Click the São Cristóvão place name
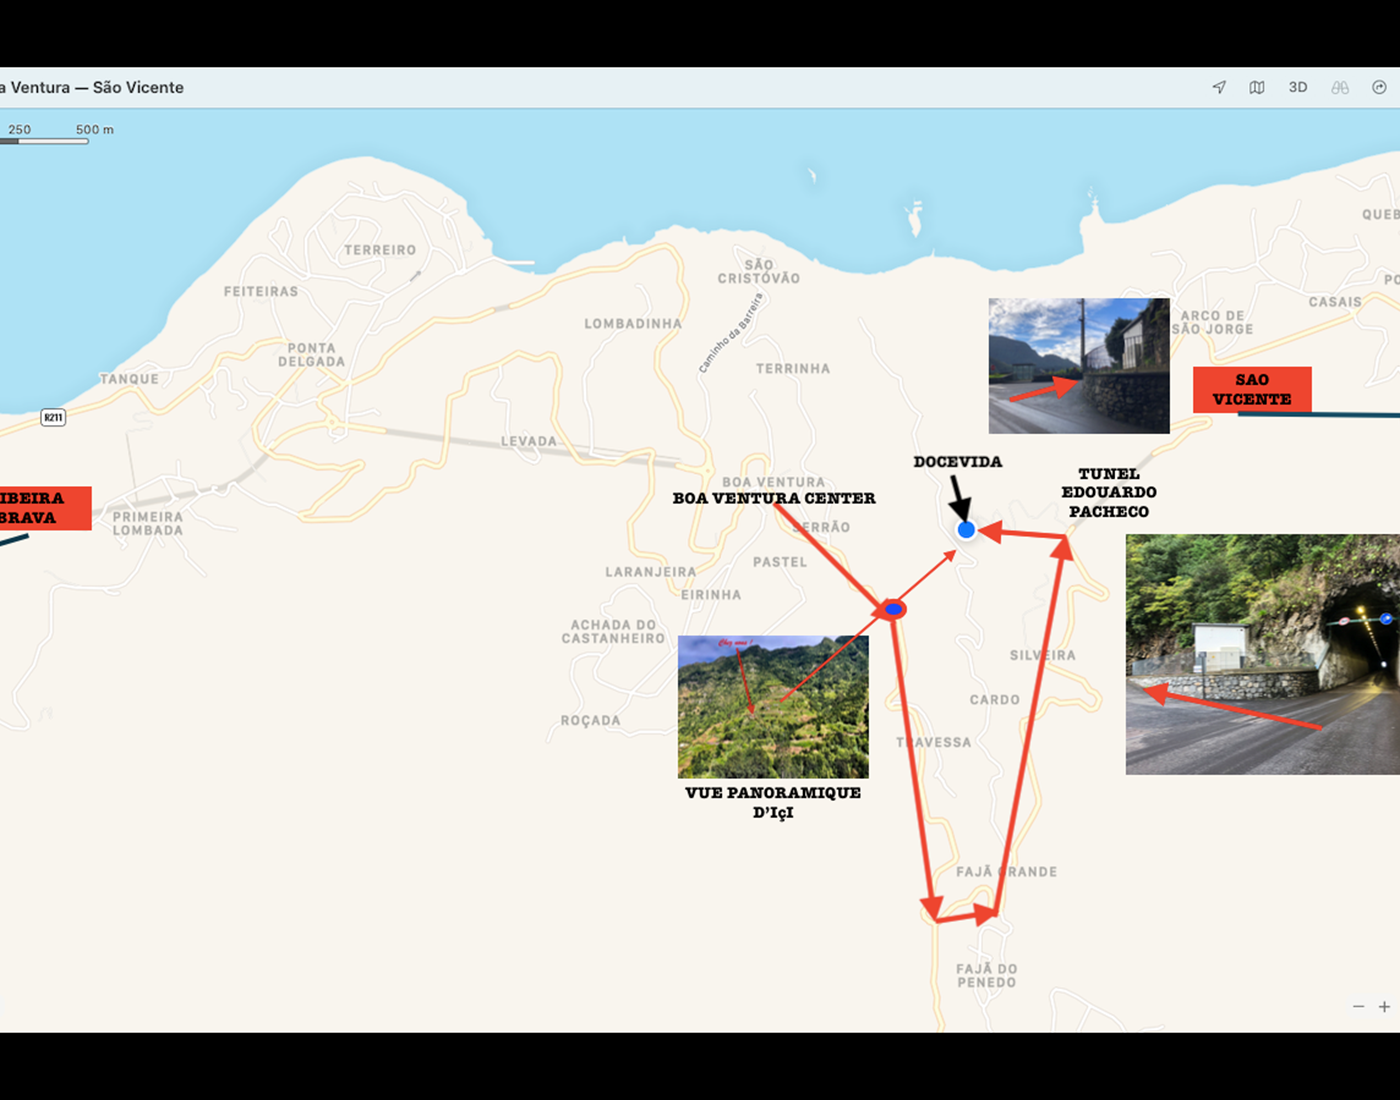The image size is (1400, 1100). pyautogui.click(x=759, y=272)
